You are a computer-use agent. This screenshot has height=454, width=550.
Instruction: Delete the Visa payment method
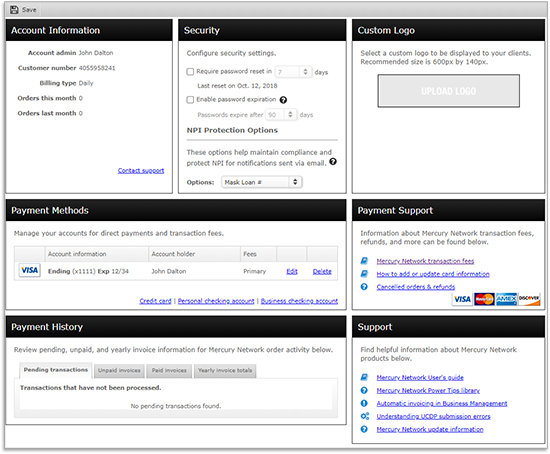click(322, 272)
